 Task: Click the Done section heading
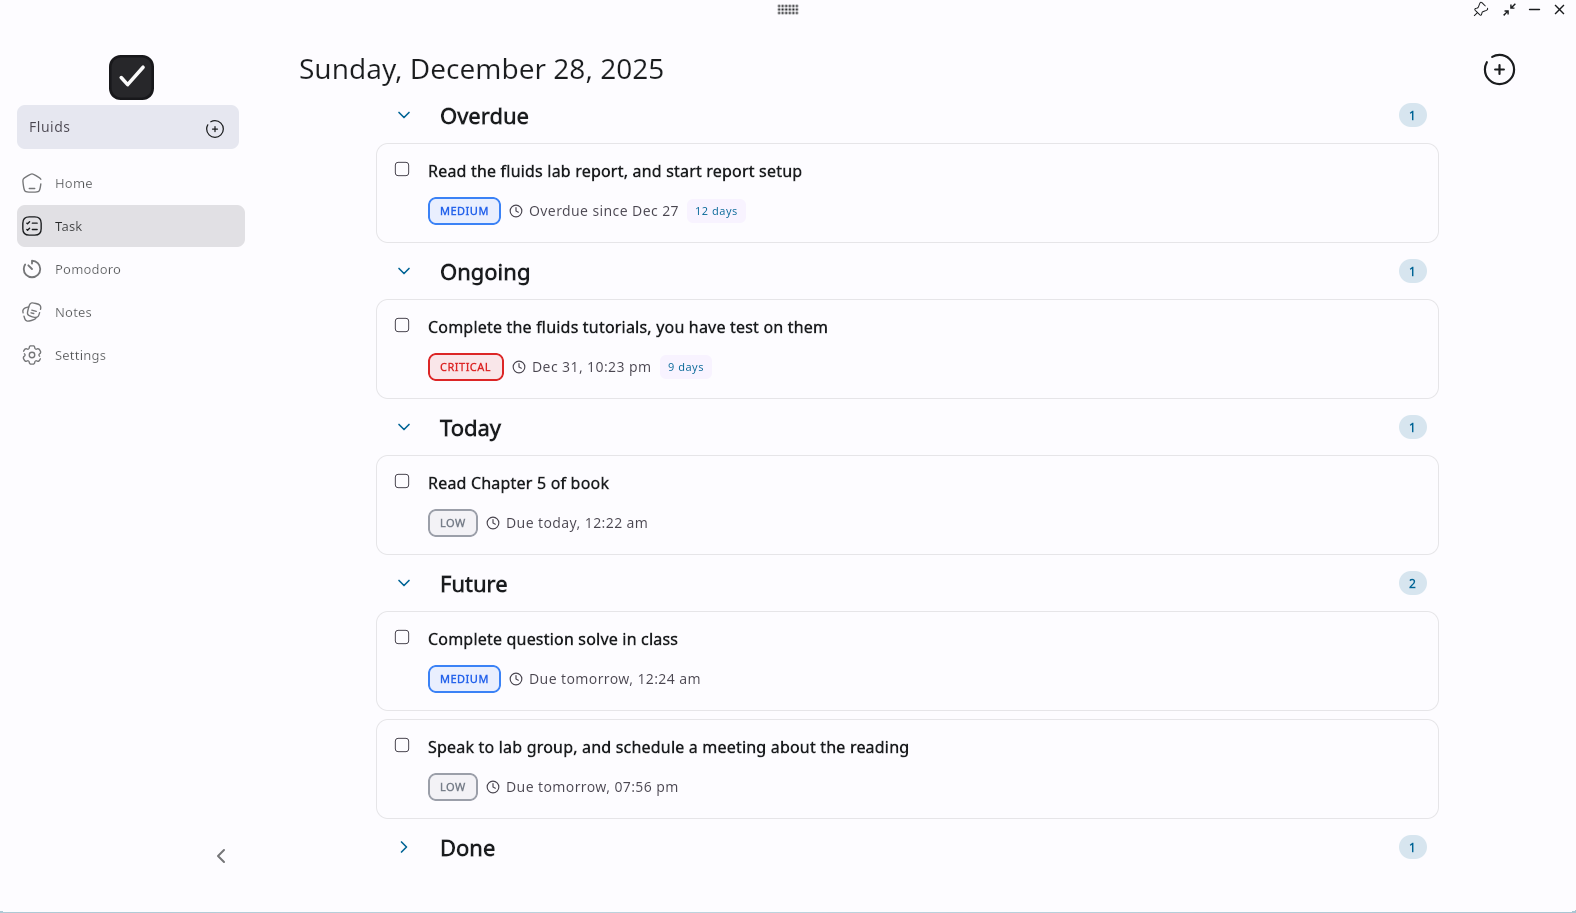point(468,848)
